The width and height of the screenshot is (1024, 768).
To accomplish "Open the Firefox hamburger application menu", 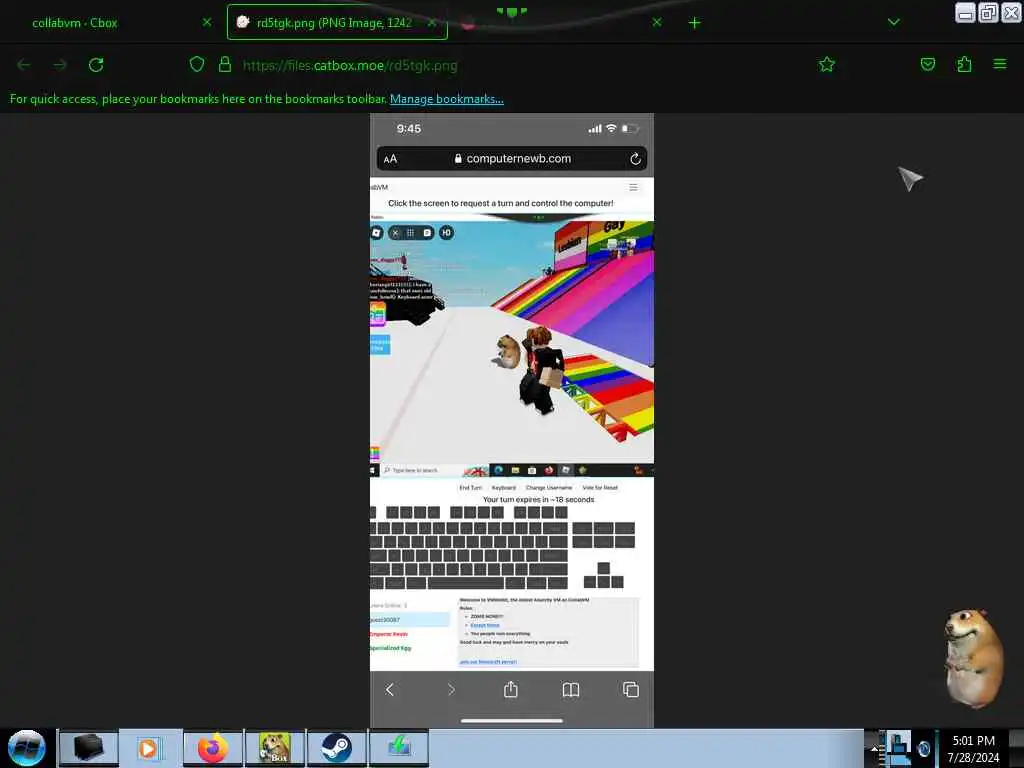I will point(1000,65).
